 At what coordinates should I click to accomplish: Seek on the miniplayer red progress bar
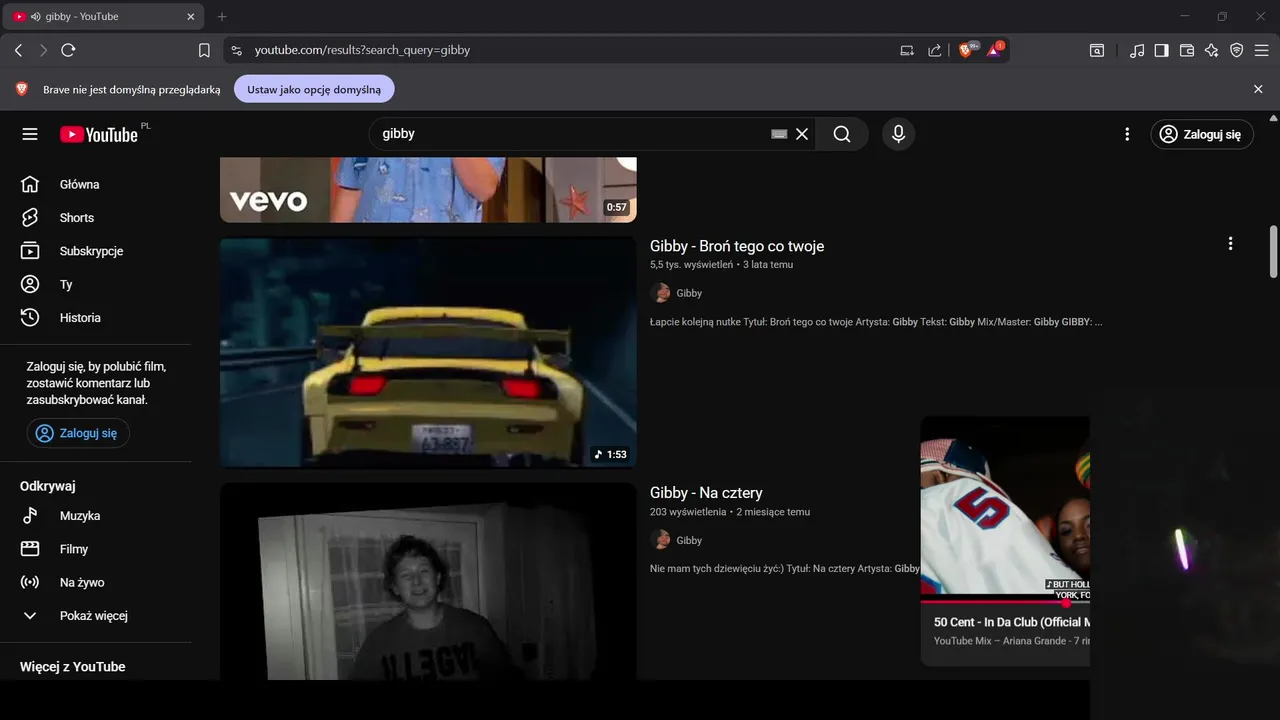1005,602
